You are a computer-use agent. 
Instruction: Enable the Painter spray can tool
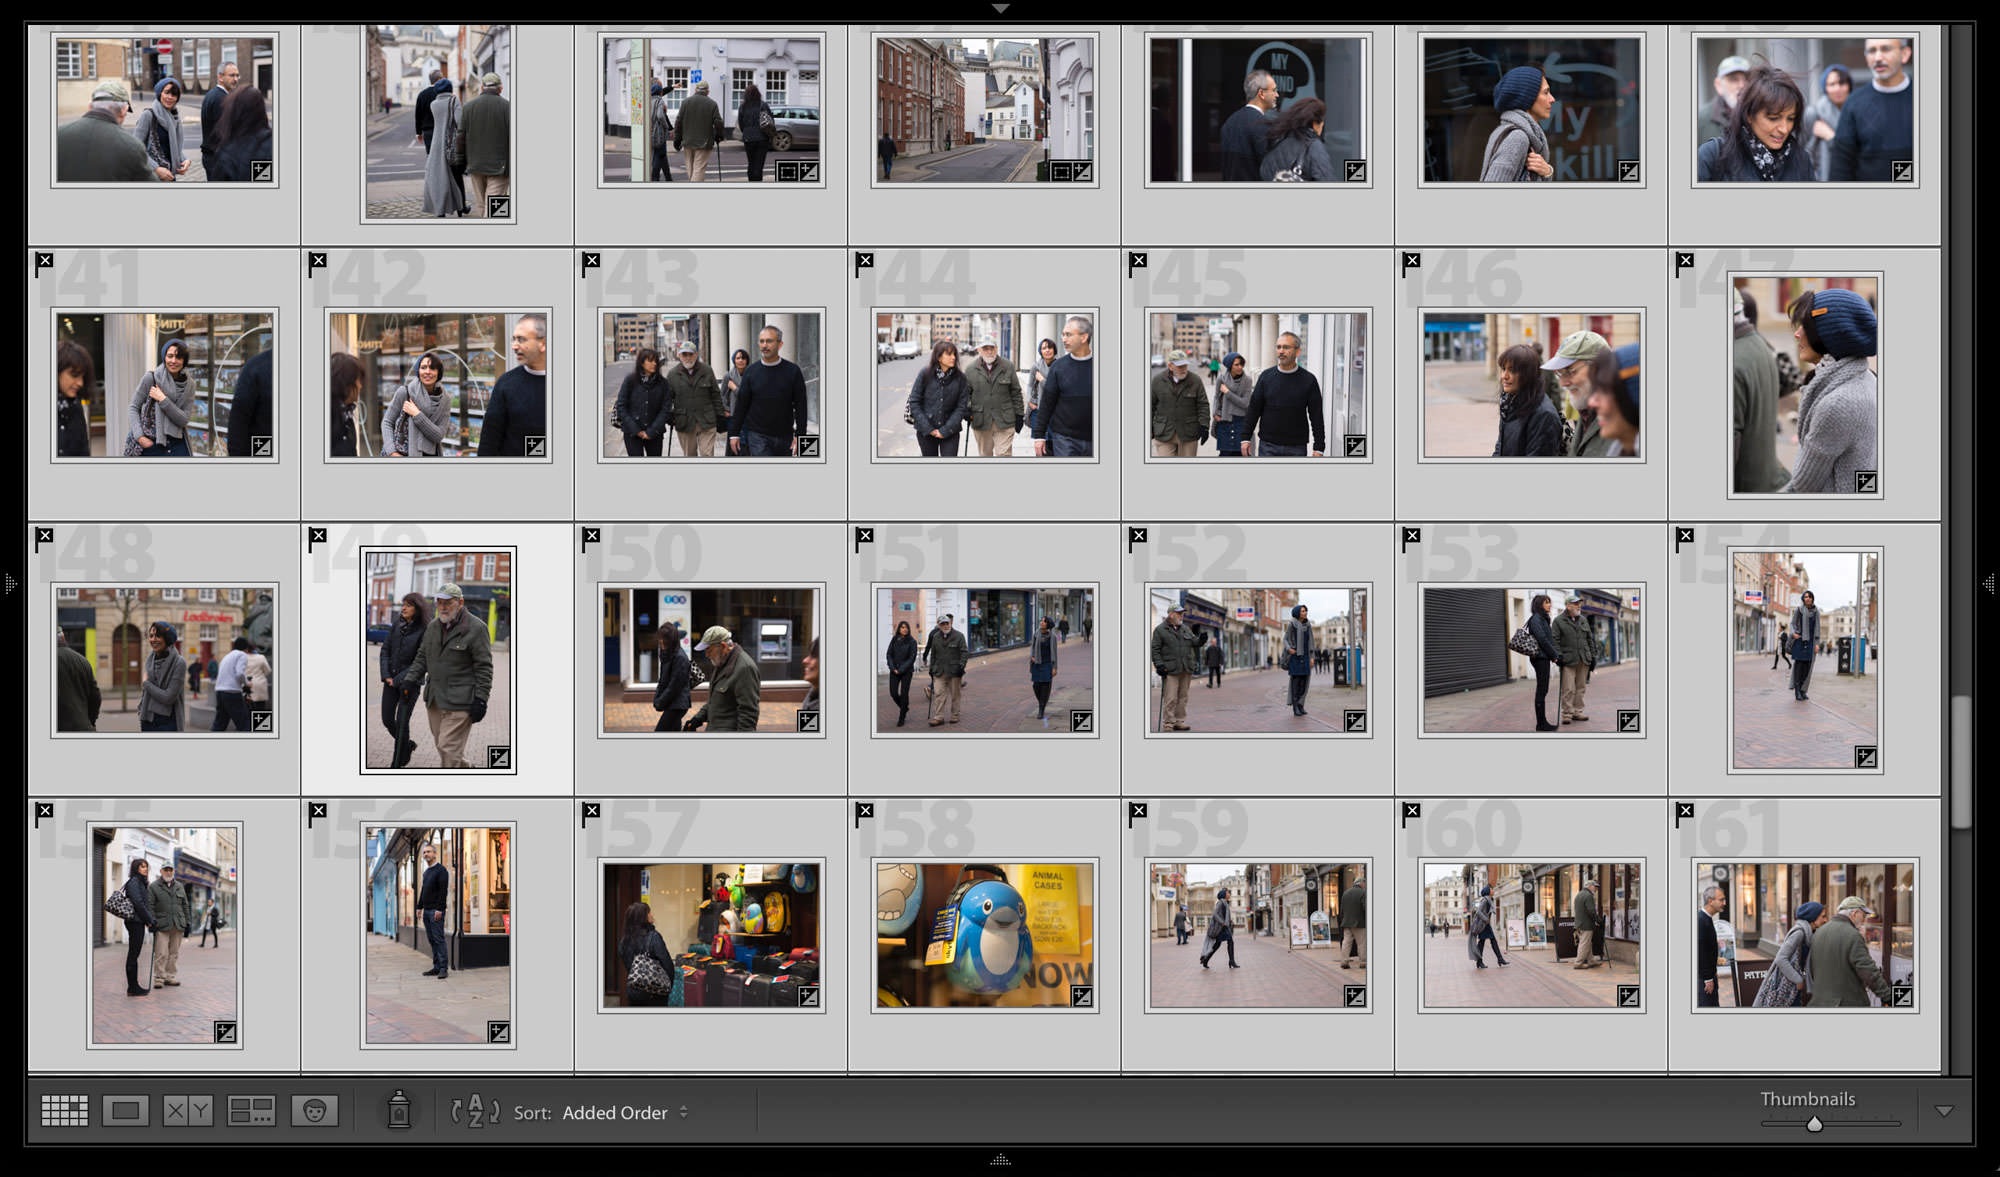[400, 1110]
